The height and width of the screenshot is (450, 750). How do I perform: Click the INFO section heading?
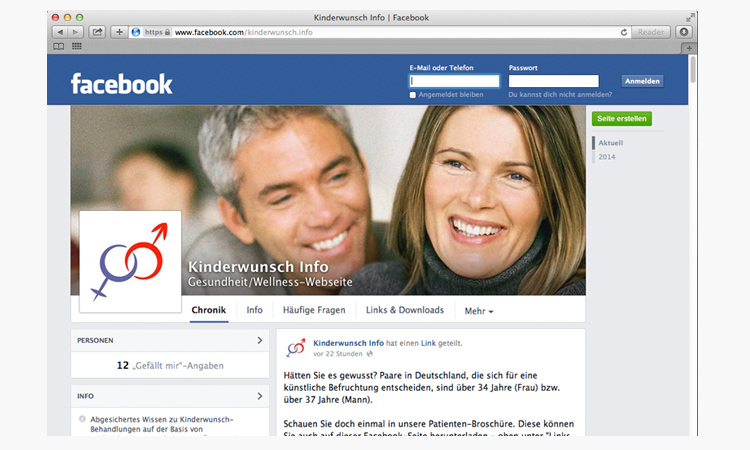coord(85,396)
